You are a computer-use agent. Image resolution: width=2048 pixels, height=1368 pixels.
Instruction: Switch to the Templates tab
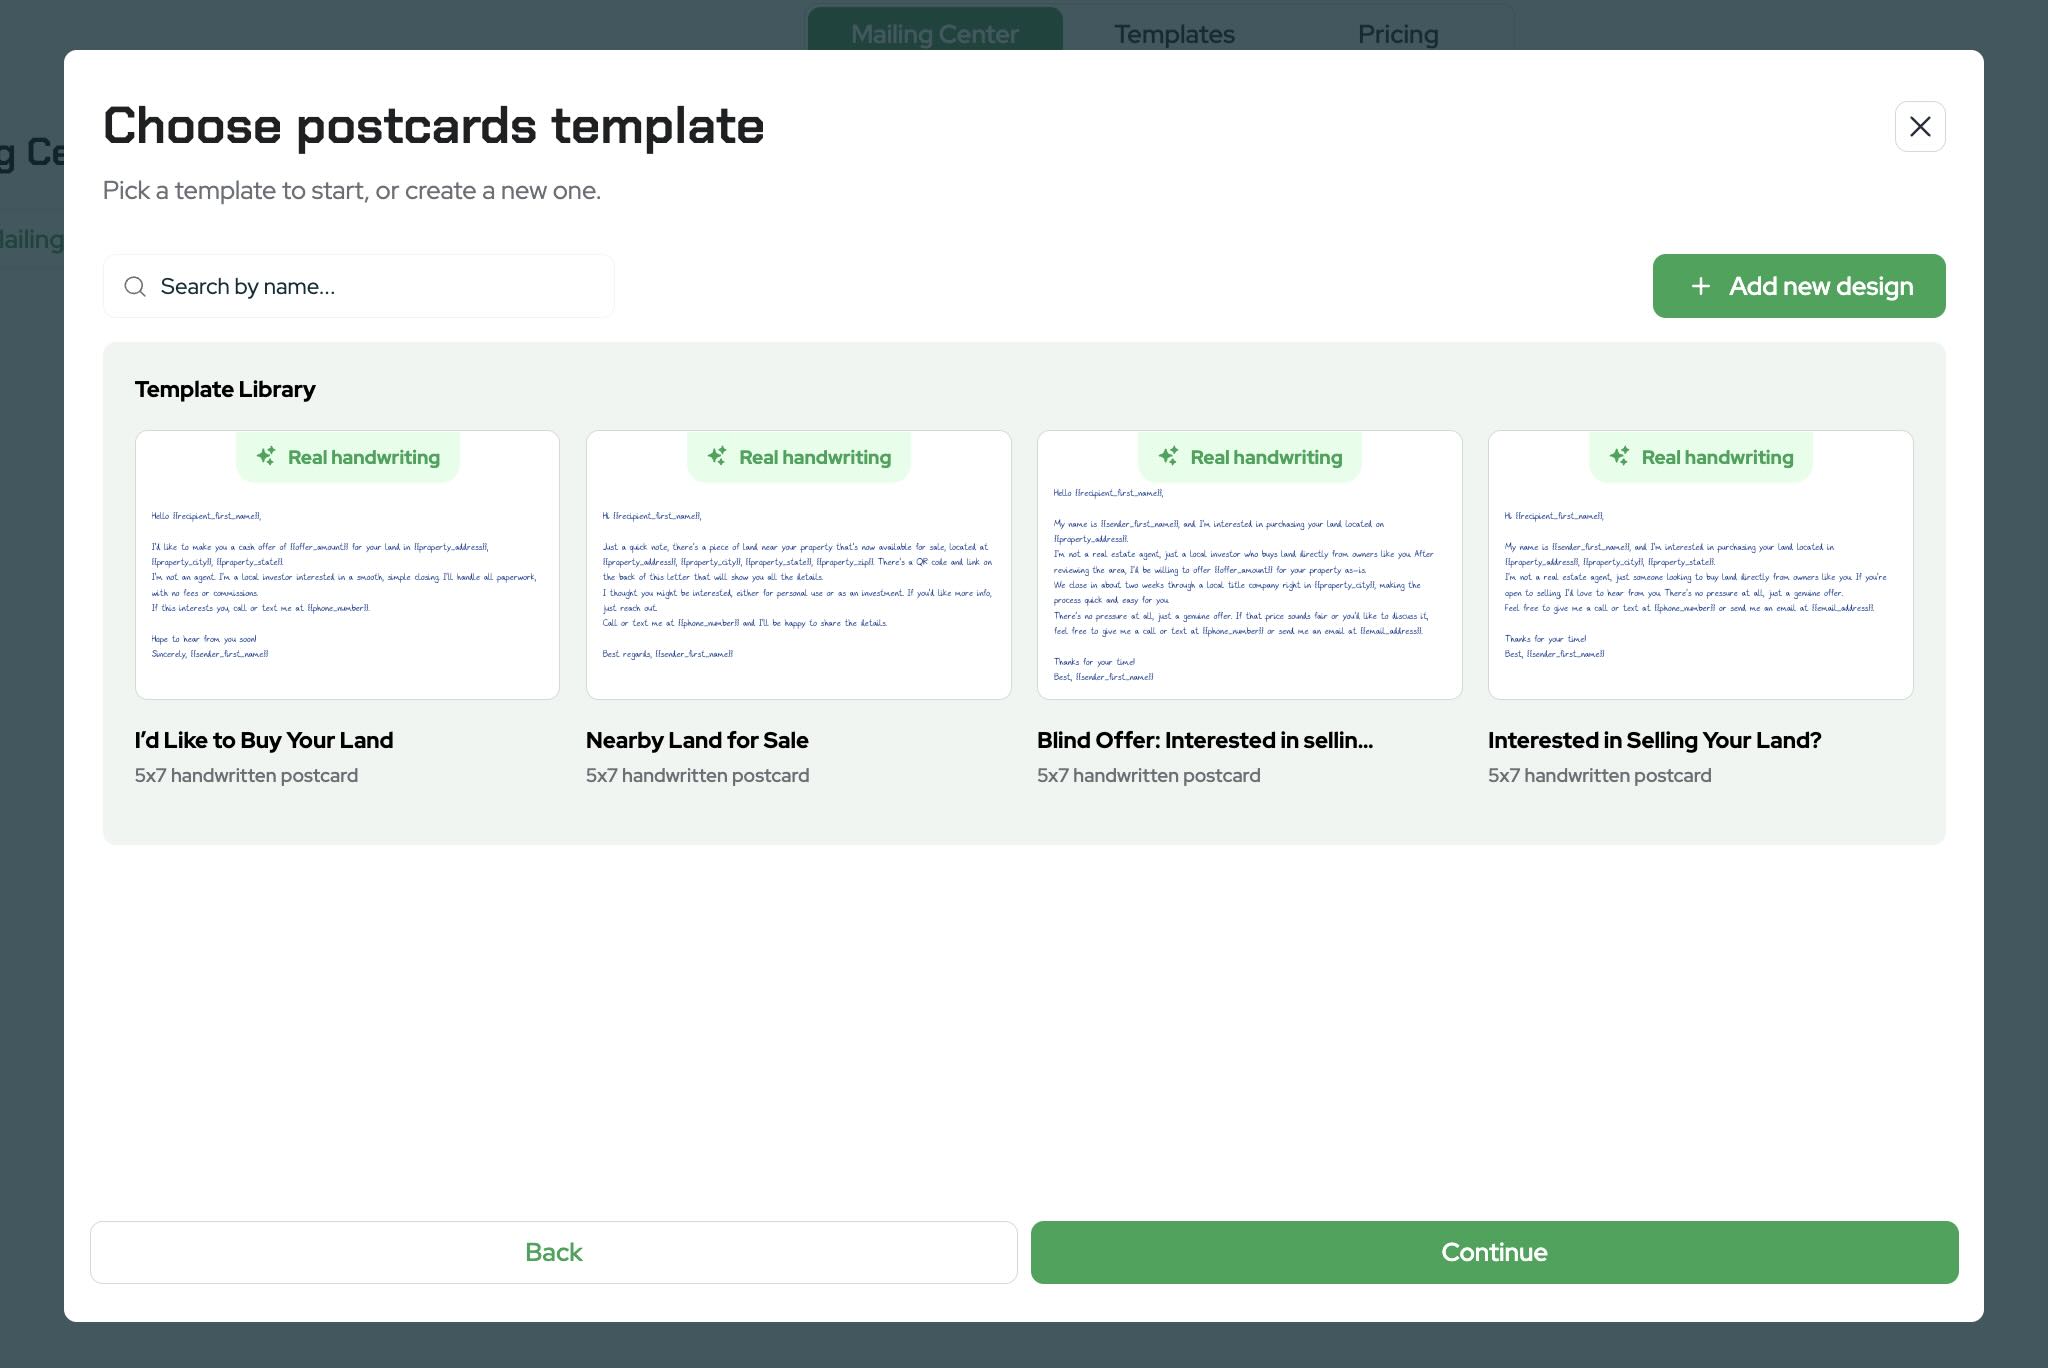click(1174, 34)
